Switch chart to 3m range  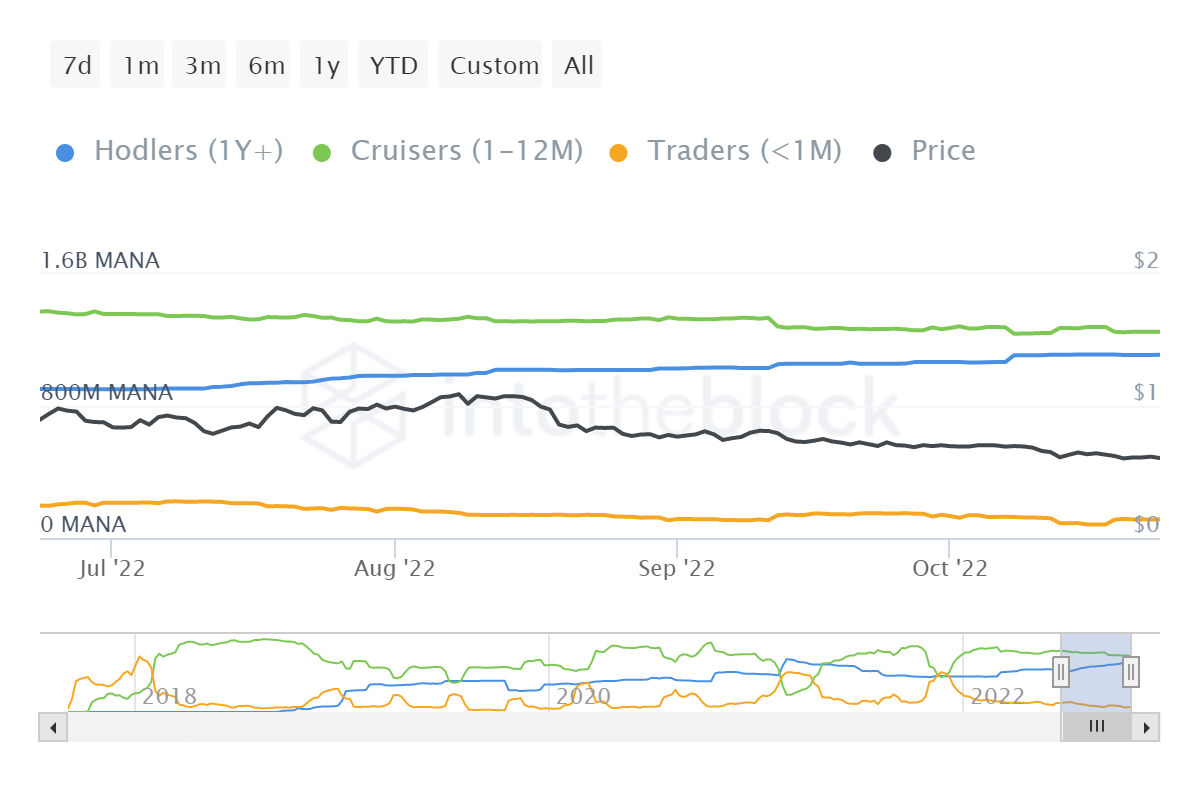(x=202, y=66)
